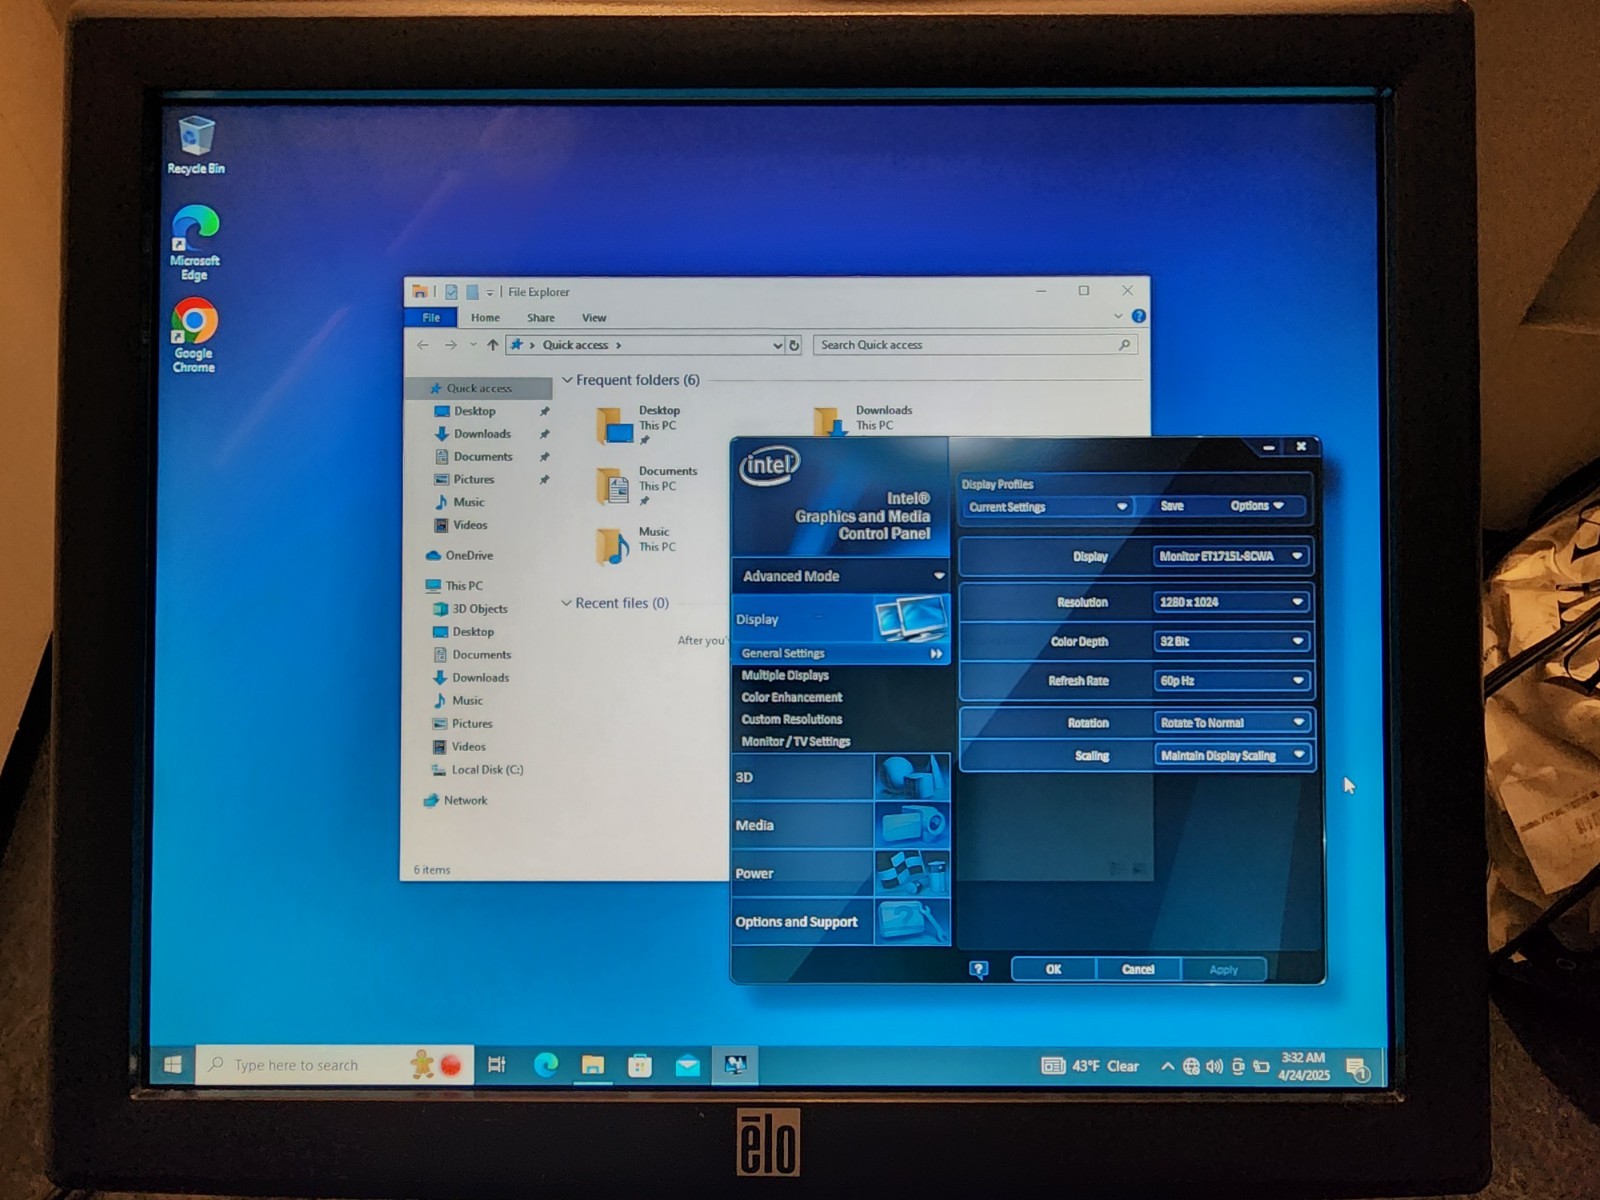This screenshot has height=1200, width=1600.
Task: Open the Options dropdown in Display Profiles
Action: click(x=1257, y=506)
